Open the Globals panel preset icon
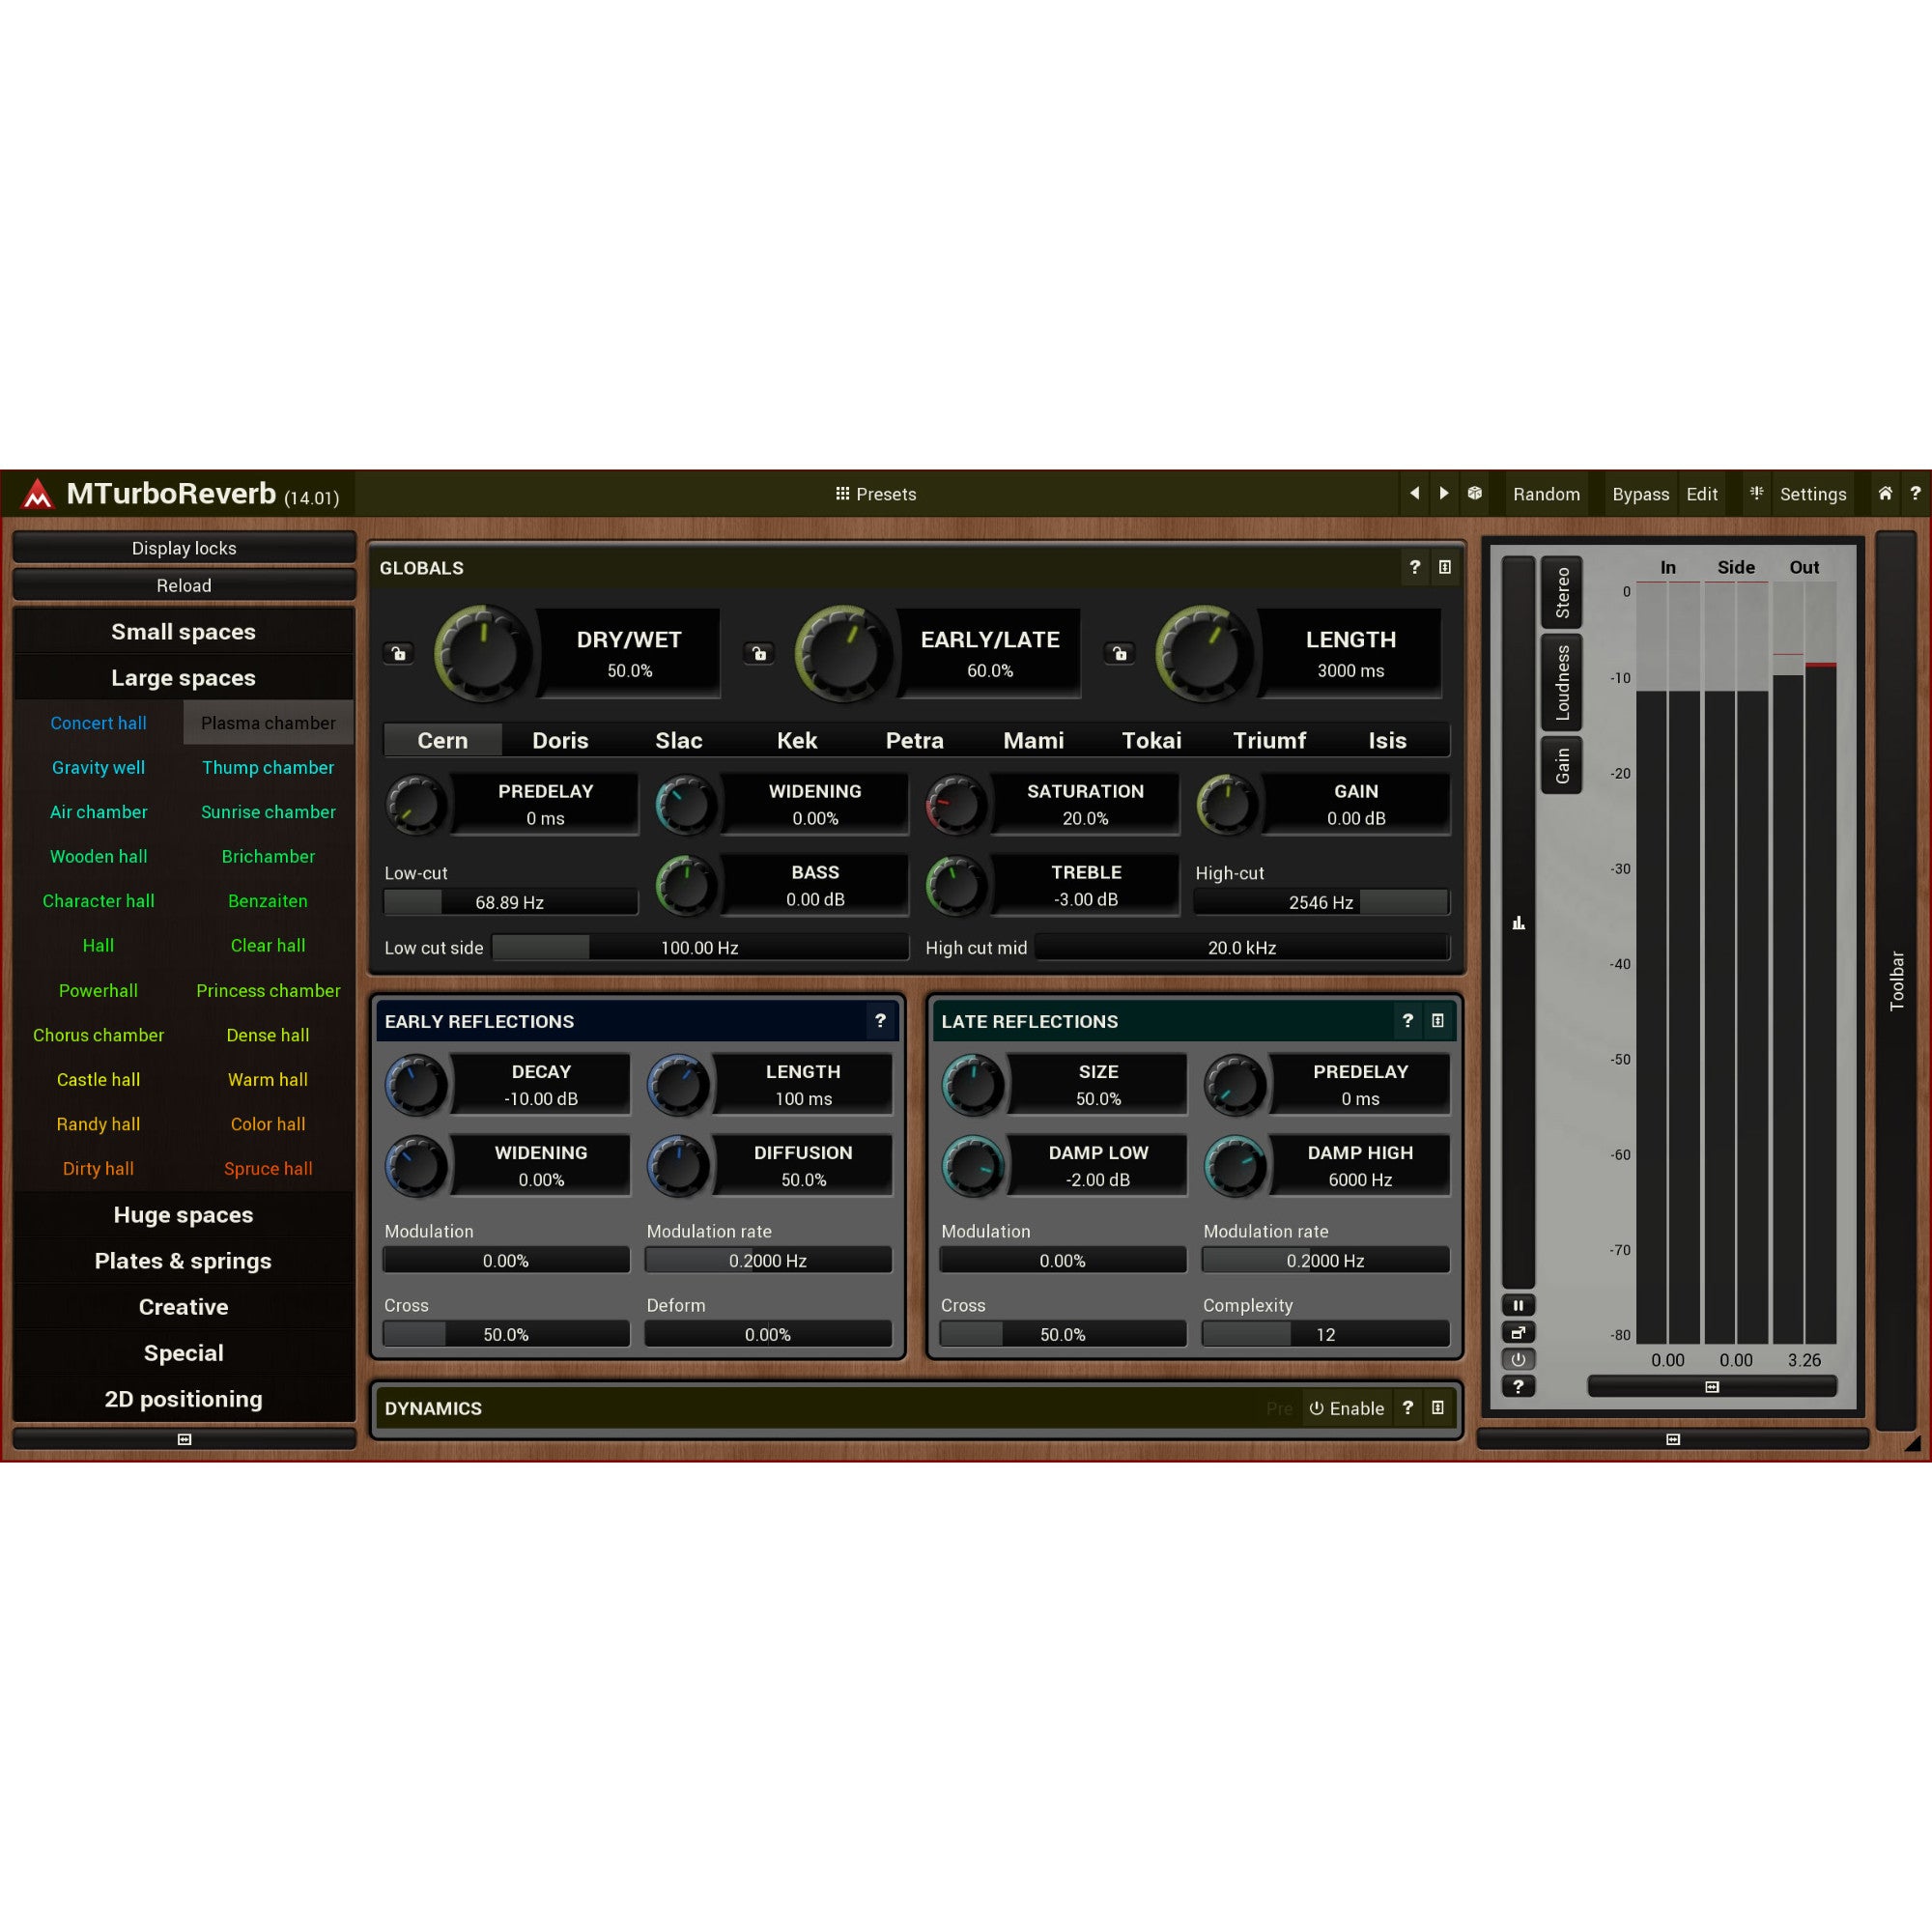 [1445, 567]
